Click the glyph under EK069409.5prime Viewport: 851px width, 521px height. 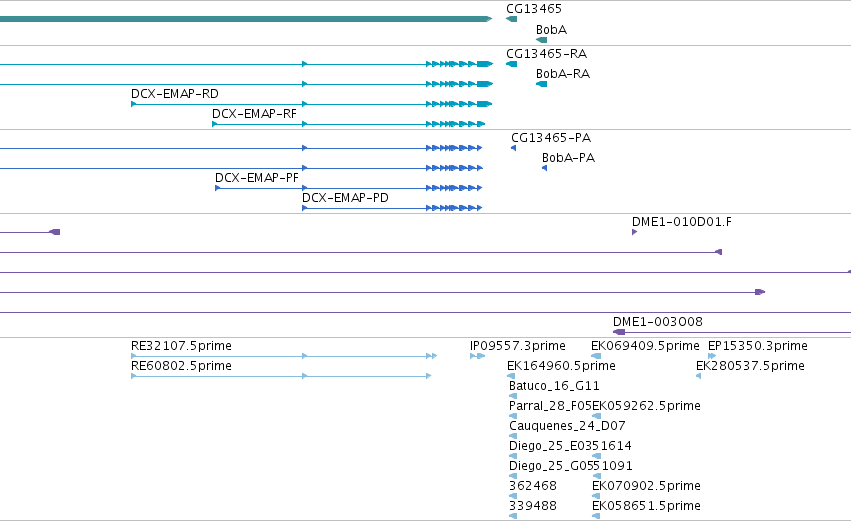point(596,356)
